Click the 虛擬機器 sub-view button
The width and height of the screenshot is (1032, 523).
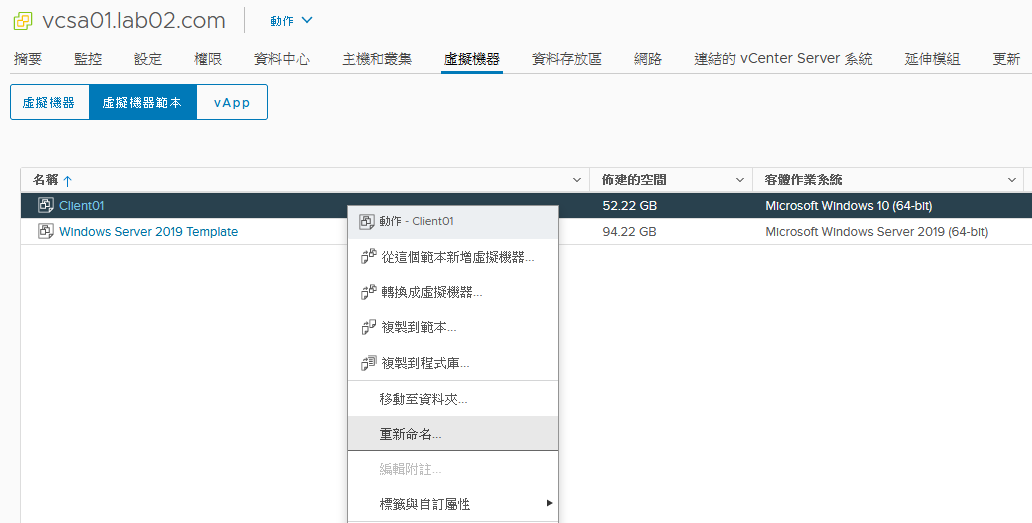point(49,103)
